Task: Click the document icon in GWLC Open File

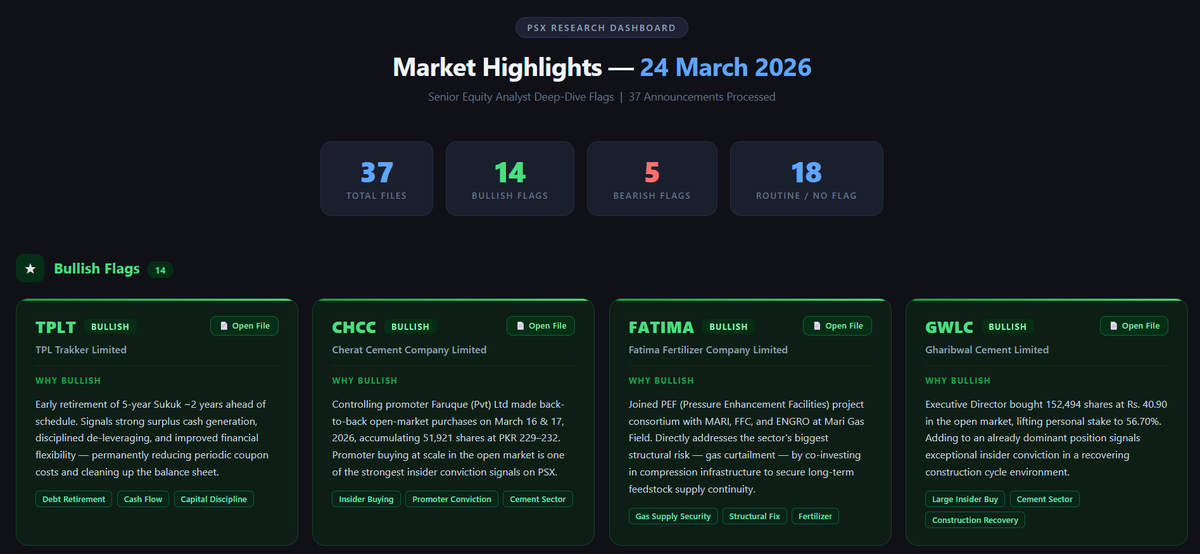Action: pyautogui.click(x=1112, y=326)
